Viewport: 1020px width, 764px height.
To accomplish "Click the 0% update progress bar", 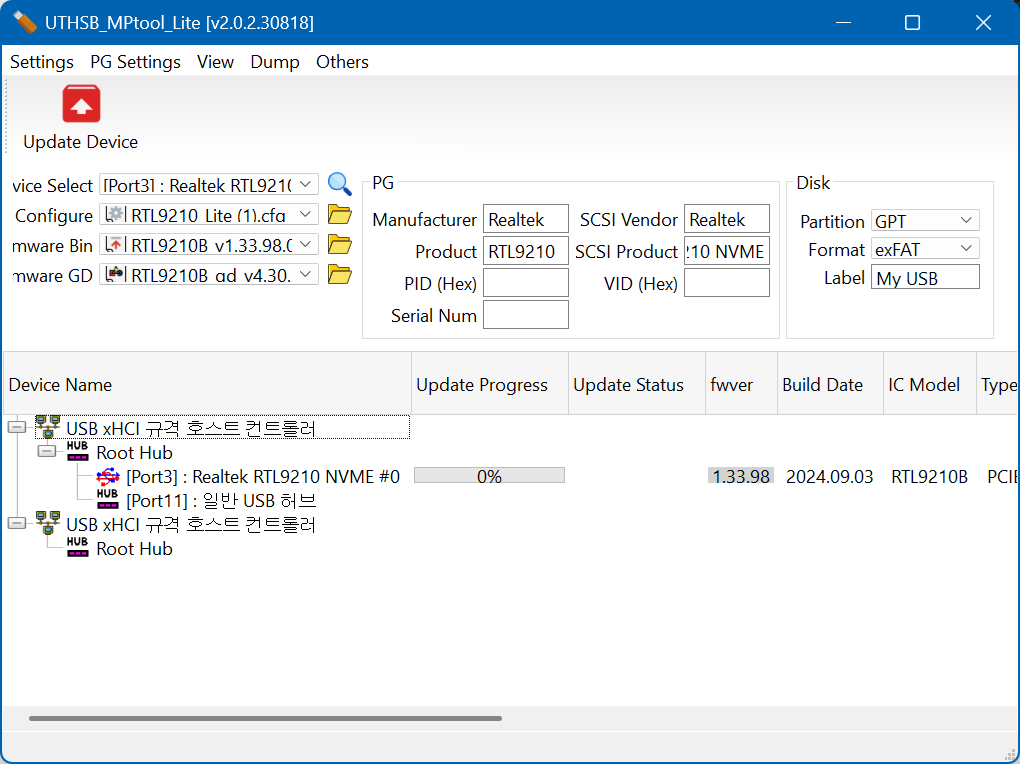I will tap(489, 476).
